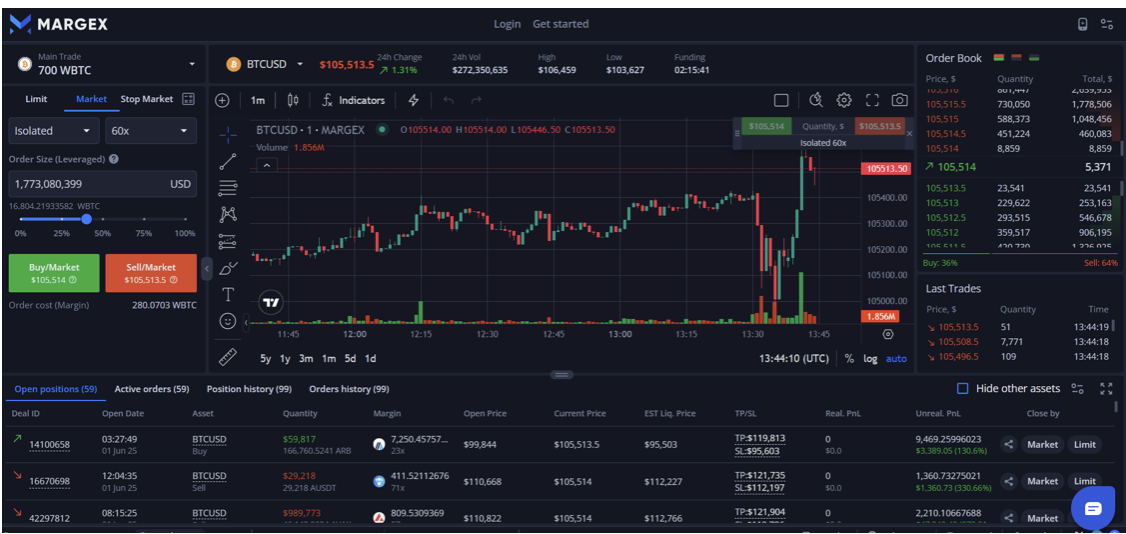Select the ruler measure tool
Image resolution: width=1126 pixels, height=534 pixels.
click(228, 357)
